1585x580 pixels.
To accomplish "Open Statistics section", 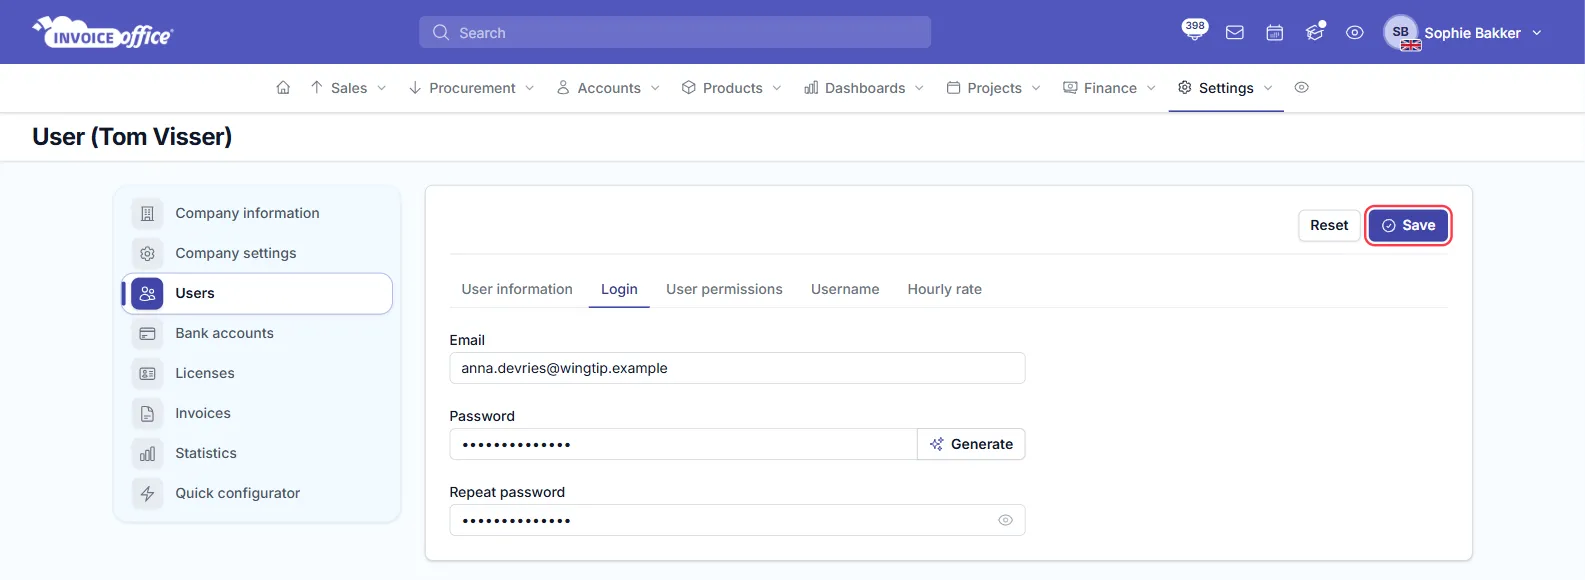I will click(257, 453).
